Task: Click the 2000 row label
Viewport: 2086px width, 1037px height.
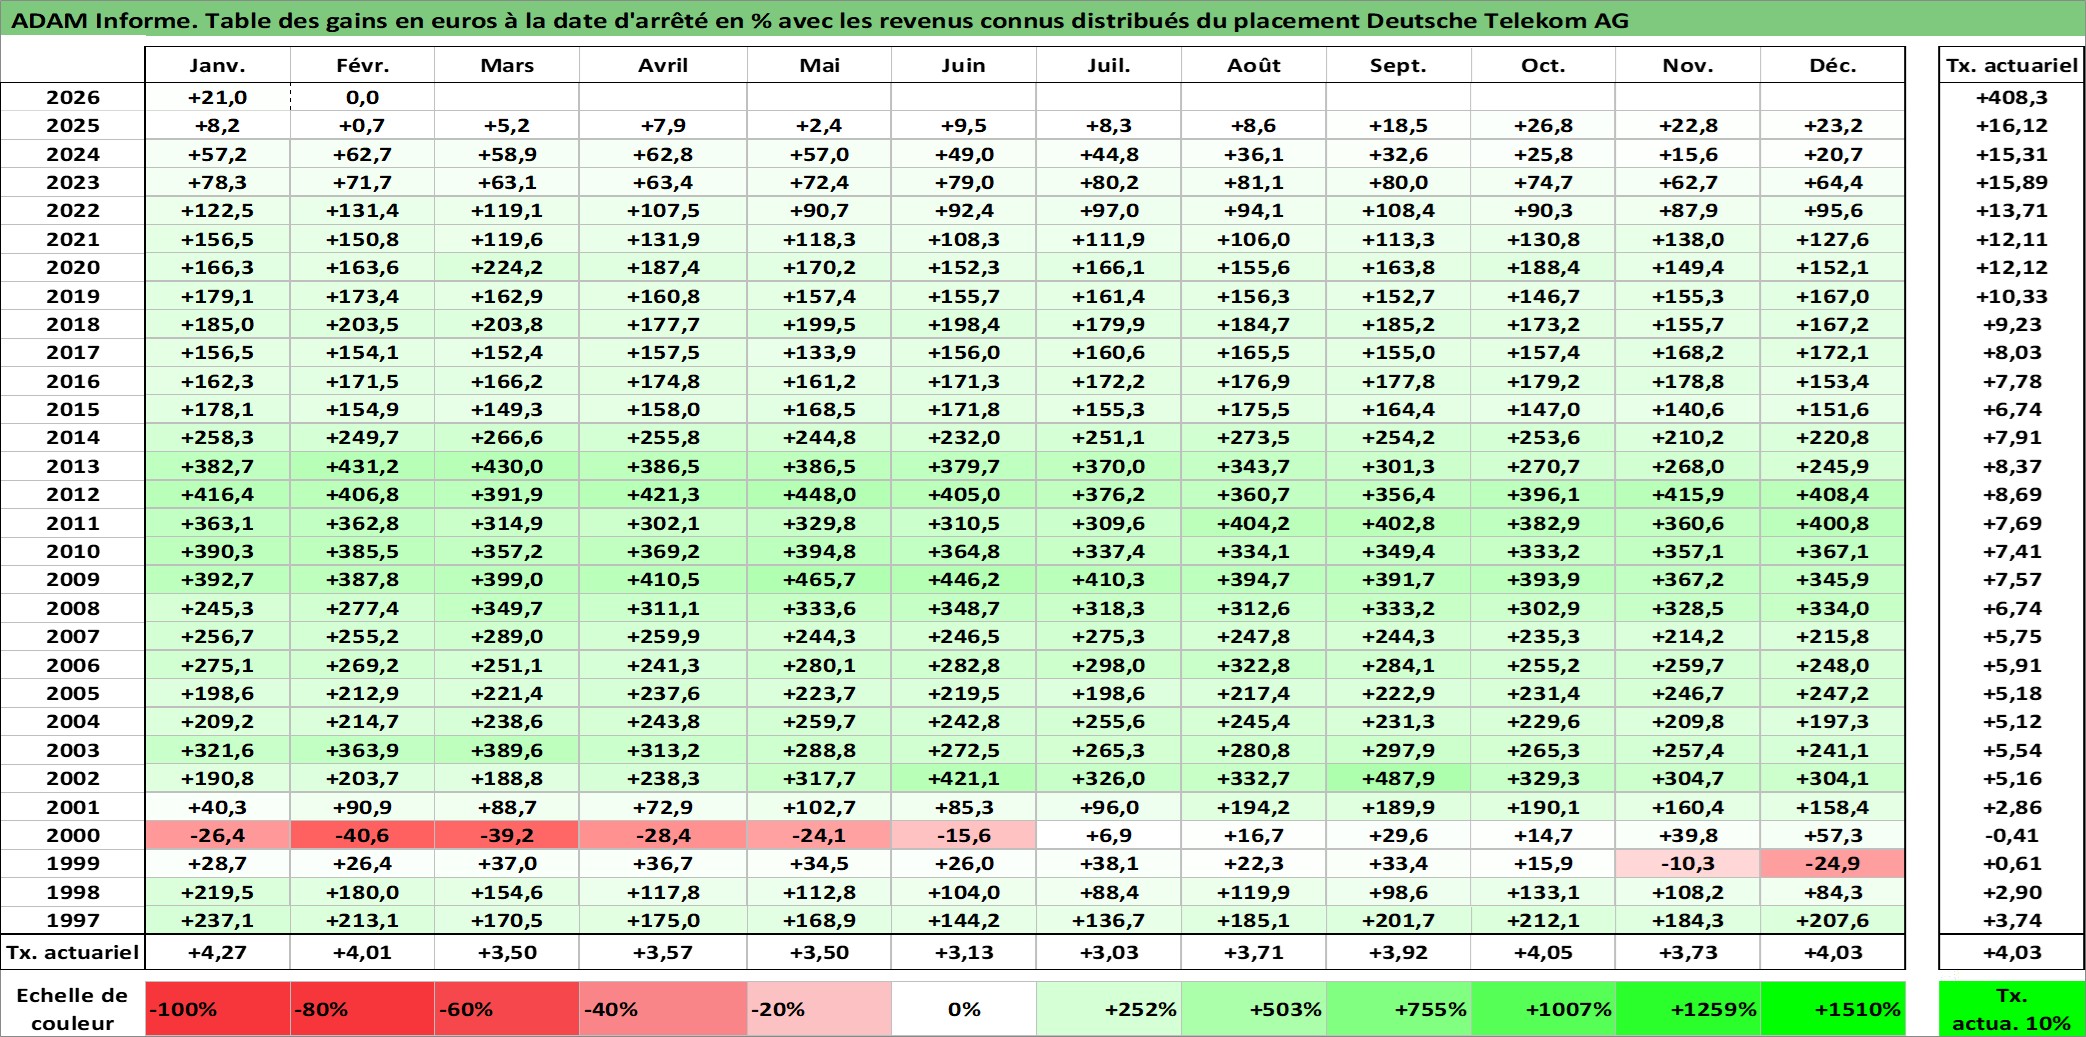Action: pyautogui.click(x=73, y=835)
